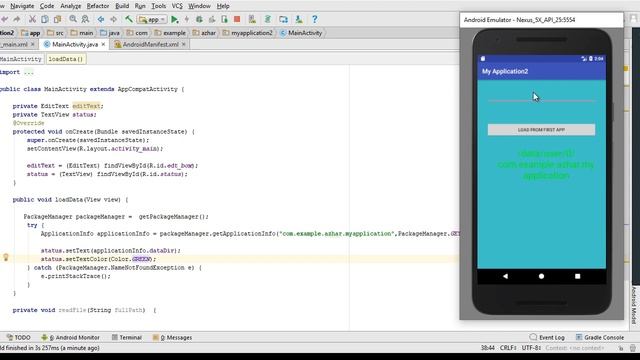Open the Tools menu

pos(158,6)
